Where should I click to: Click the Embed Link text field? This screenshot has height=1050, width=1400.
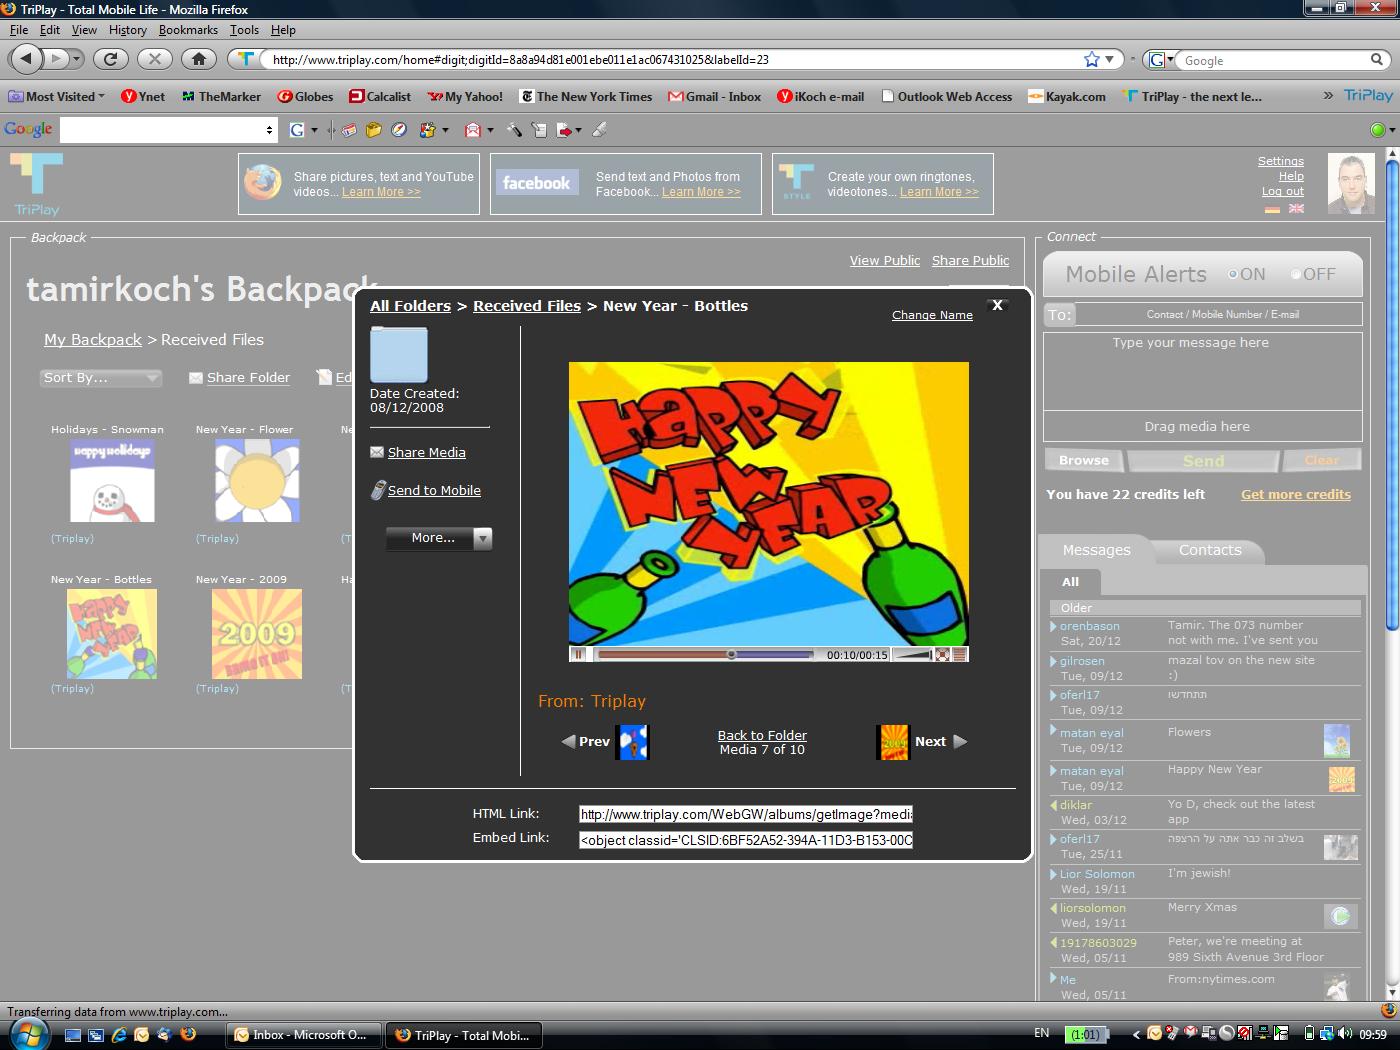(x=746, y=840)
